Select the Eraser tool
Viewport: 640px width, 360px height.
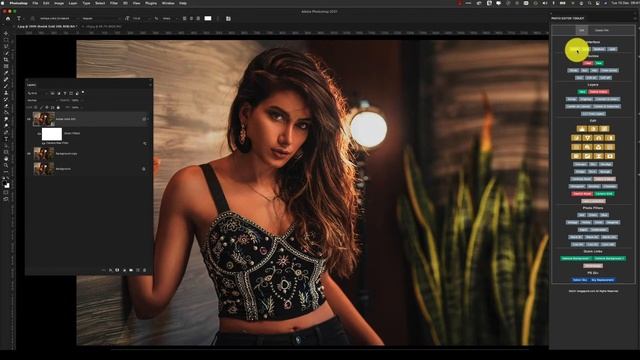tap(6, 106)
